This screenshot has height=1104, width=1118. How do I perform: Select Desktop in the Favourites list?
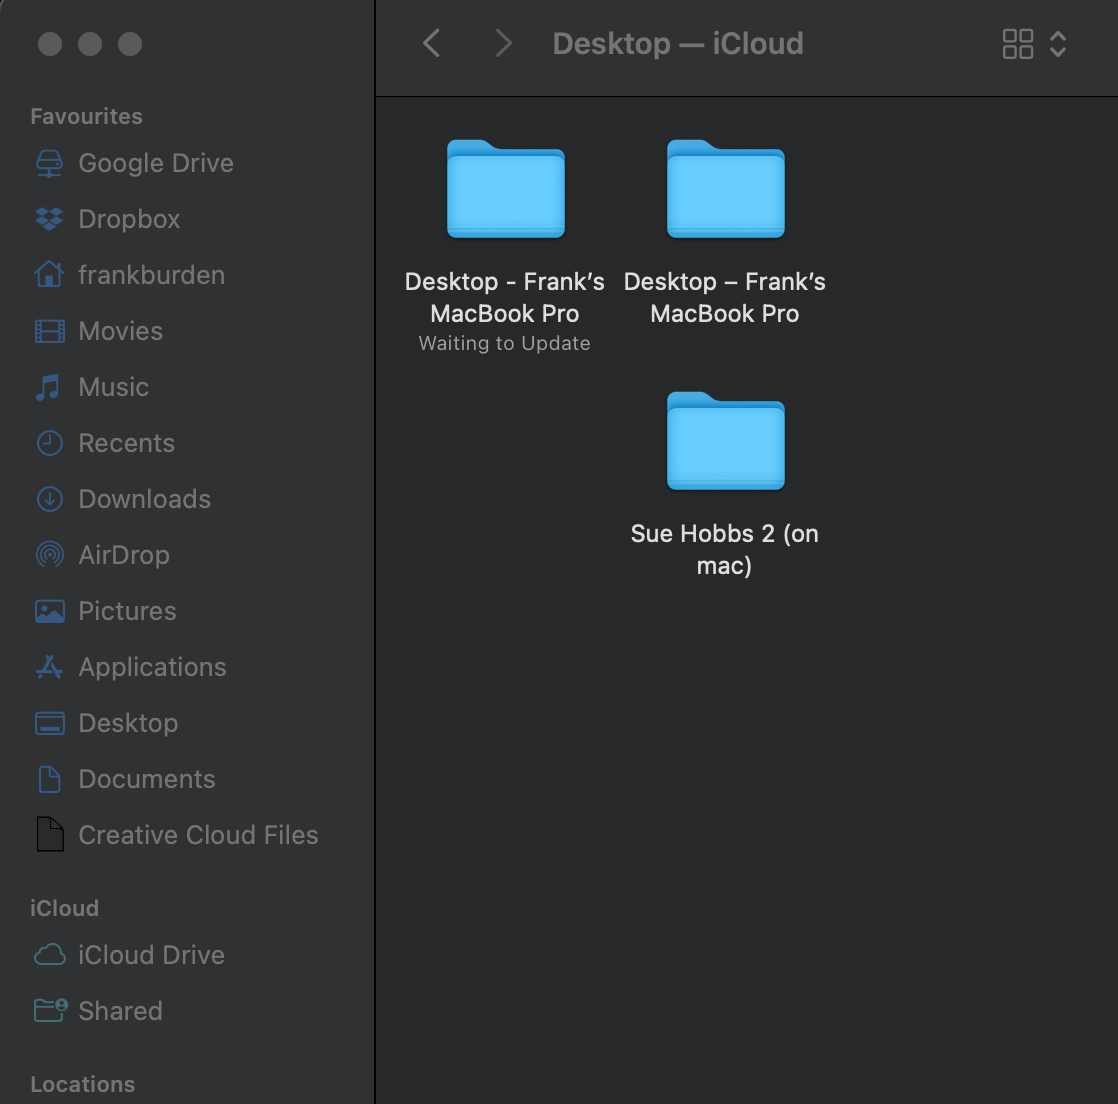coord(128,723)
